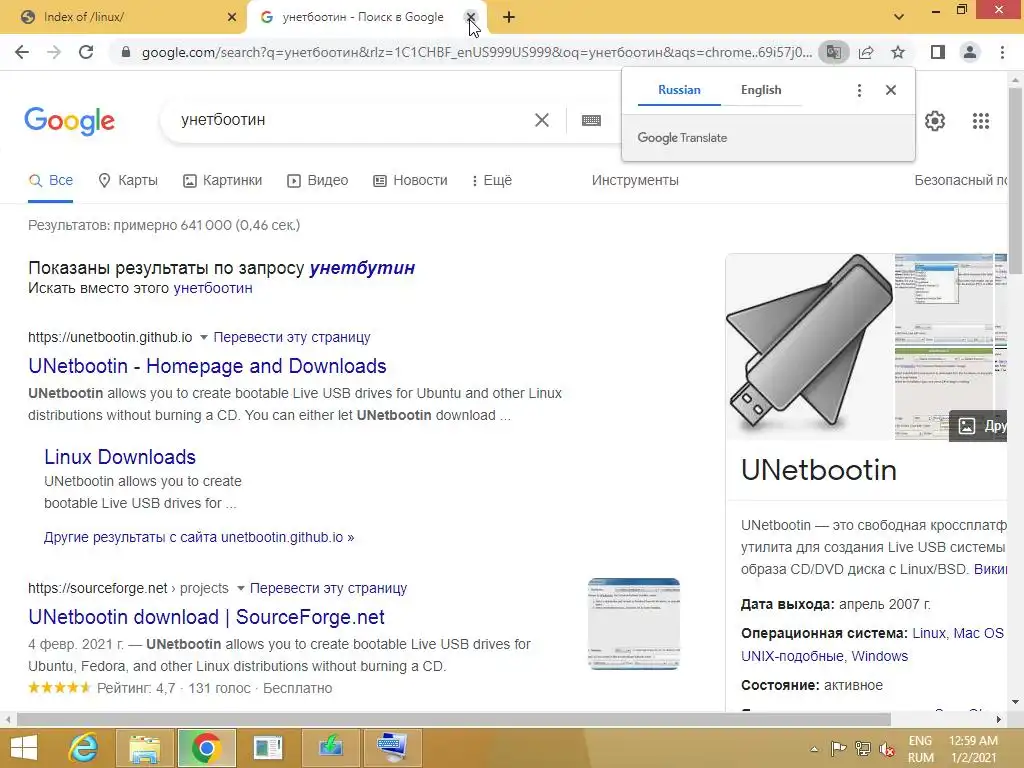Click the Chrome taskbar icon
This screenshot has width=1024, height=768.
coord(206,748)
